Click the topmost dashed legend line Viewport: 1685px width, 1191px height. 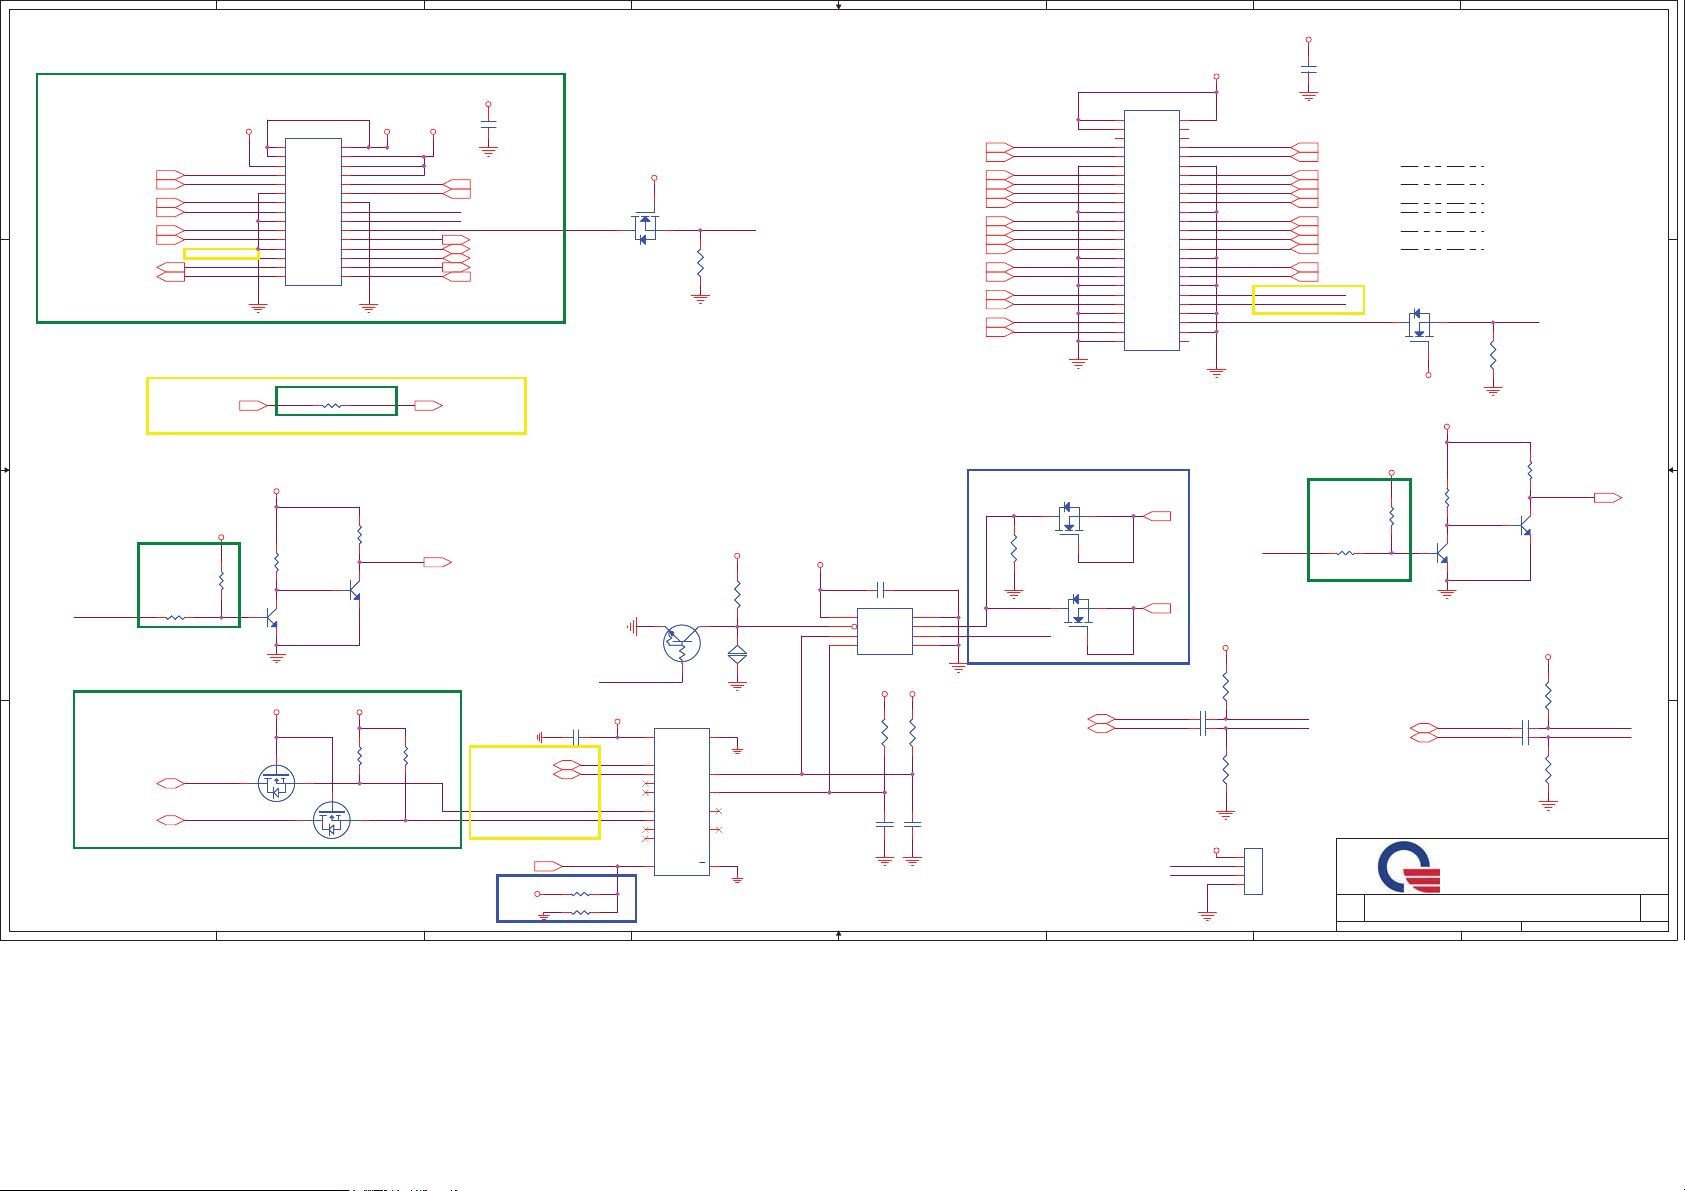[1441, 166]
